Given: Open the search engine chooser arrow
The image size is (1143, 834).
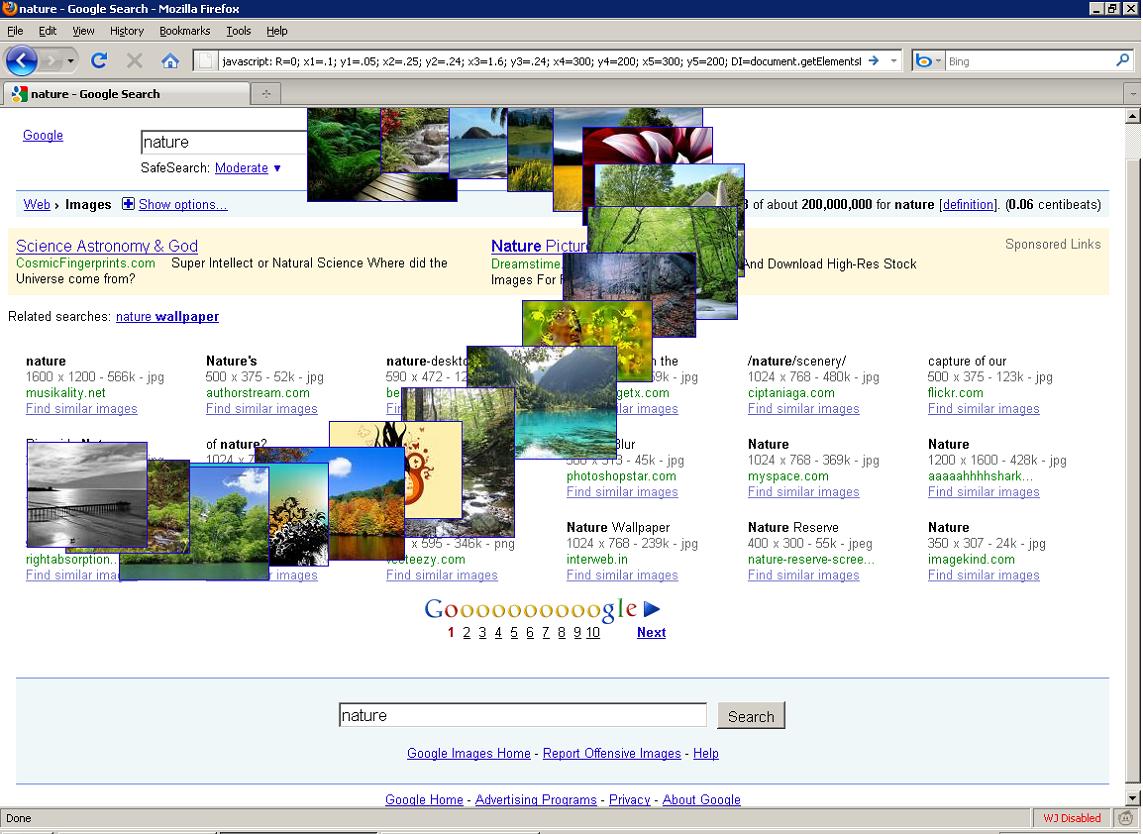Looking at the screenshot, I should tap(938, 61).
